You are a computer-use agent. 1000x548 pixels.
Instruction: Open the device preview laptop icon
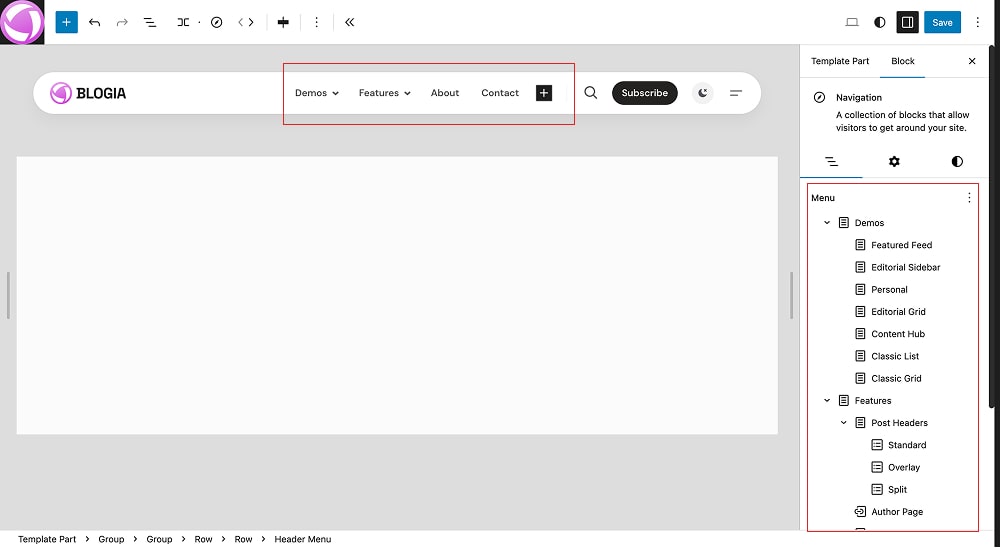[852, 22]
